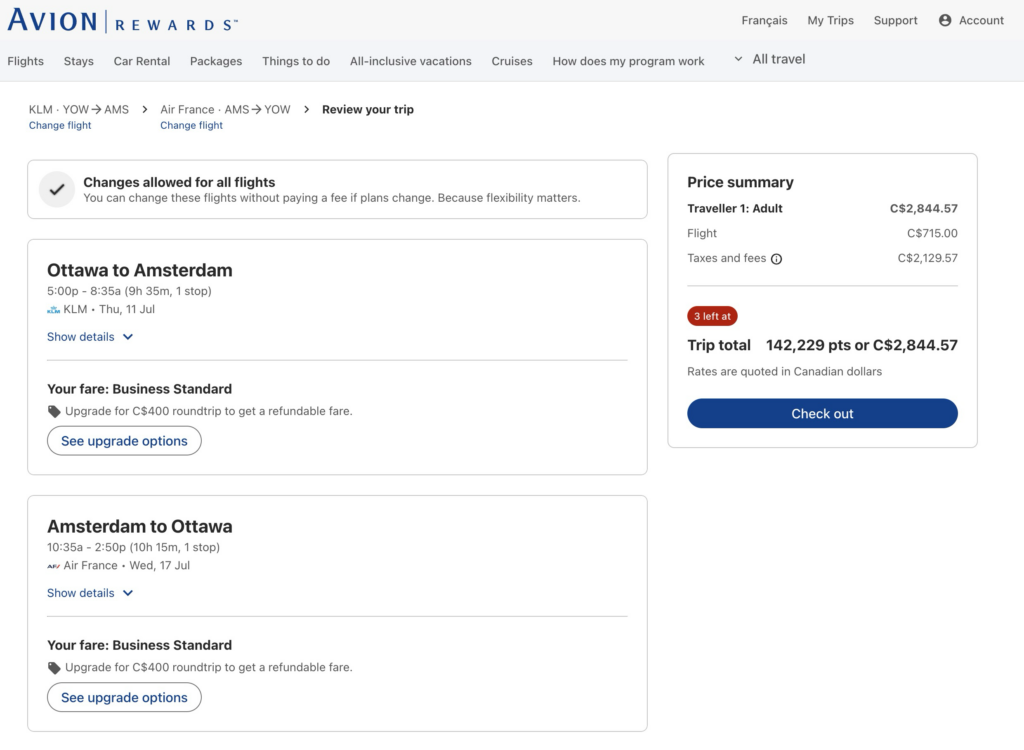Select Car Rental in the navigation
Screen dimensions: 1024x750
142,61
